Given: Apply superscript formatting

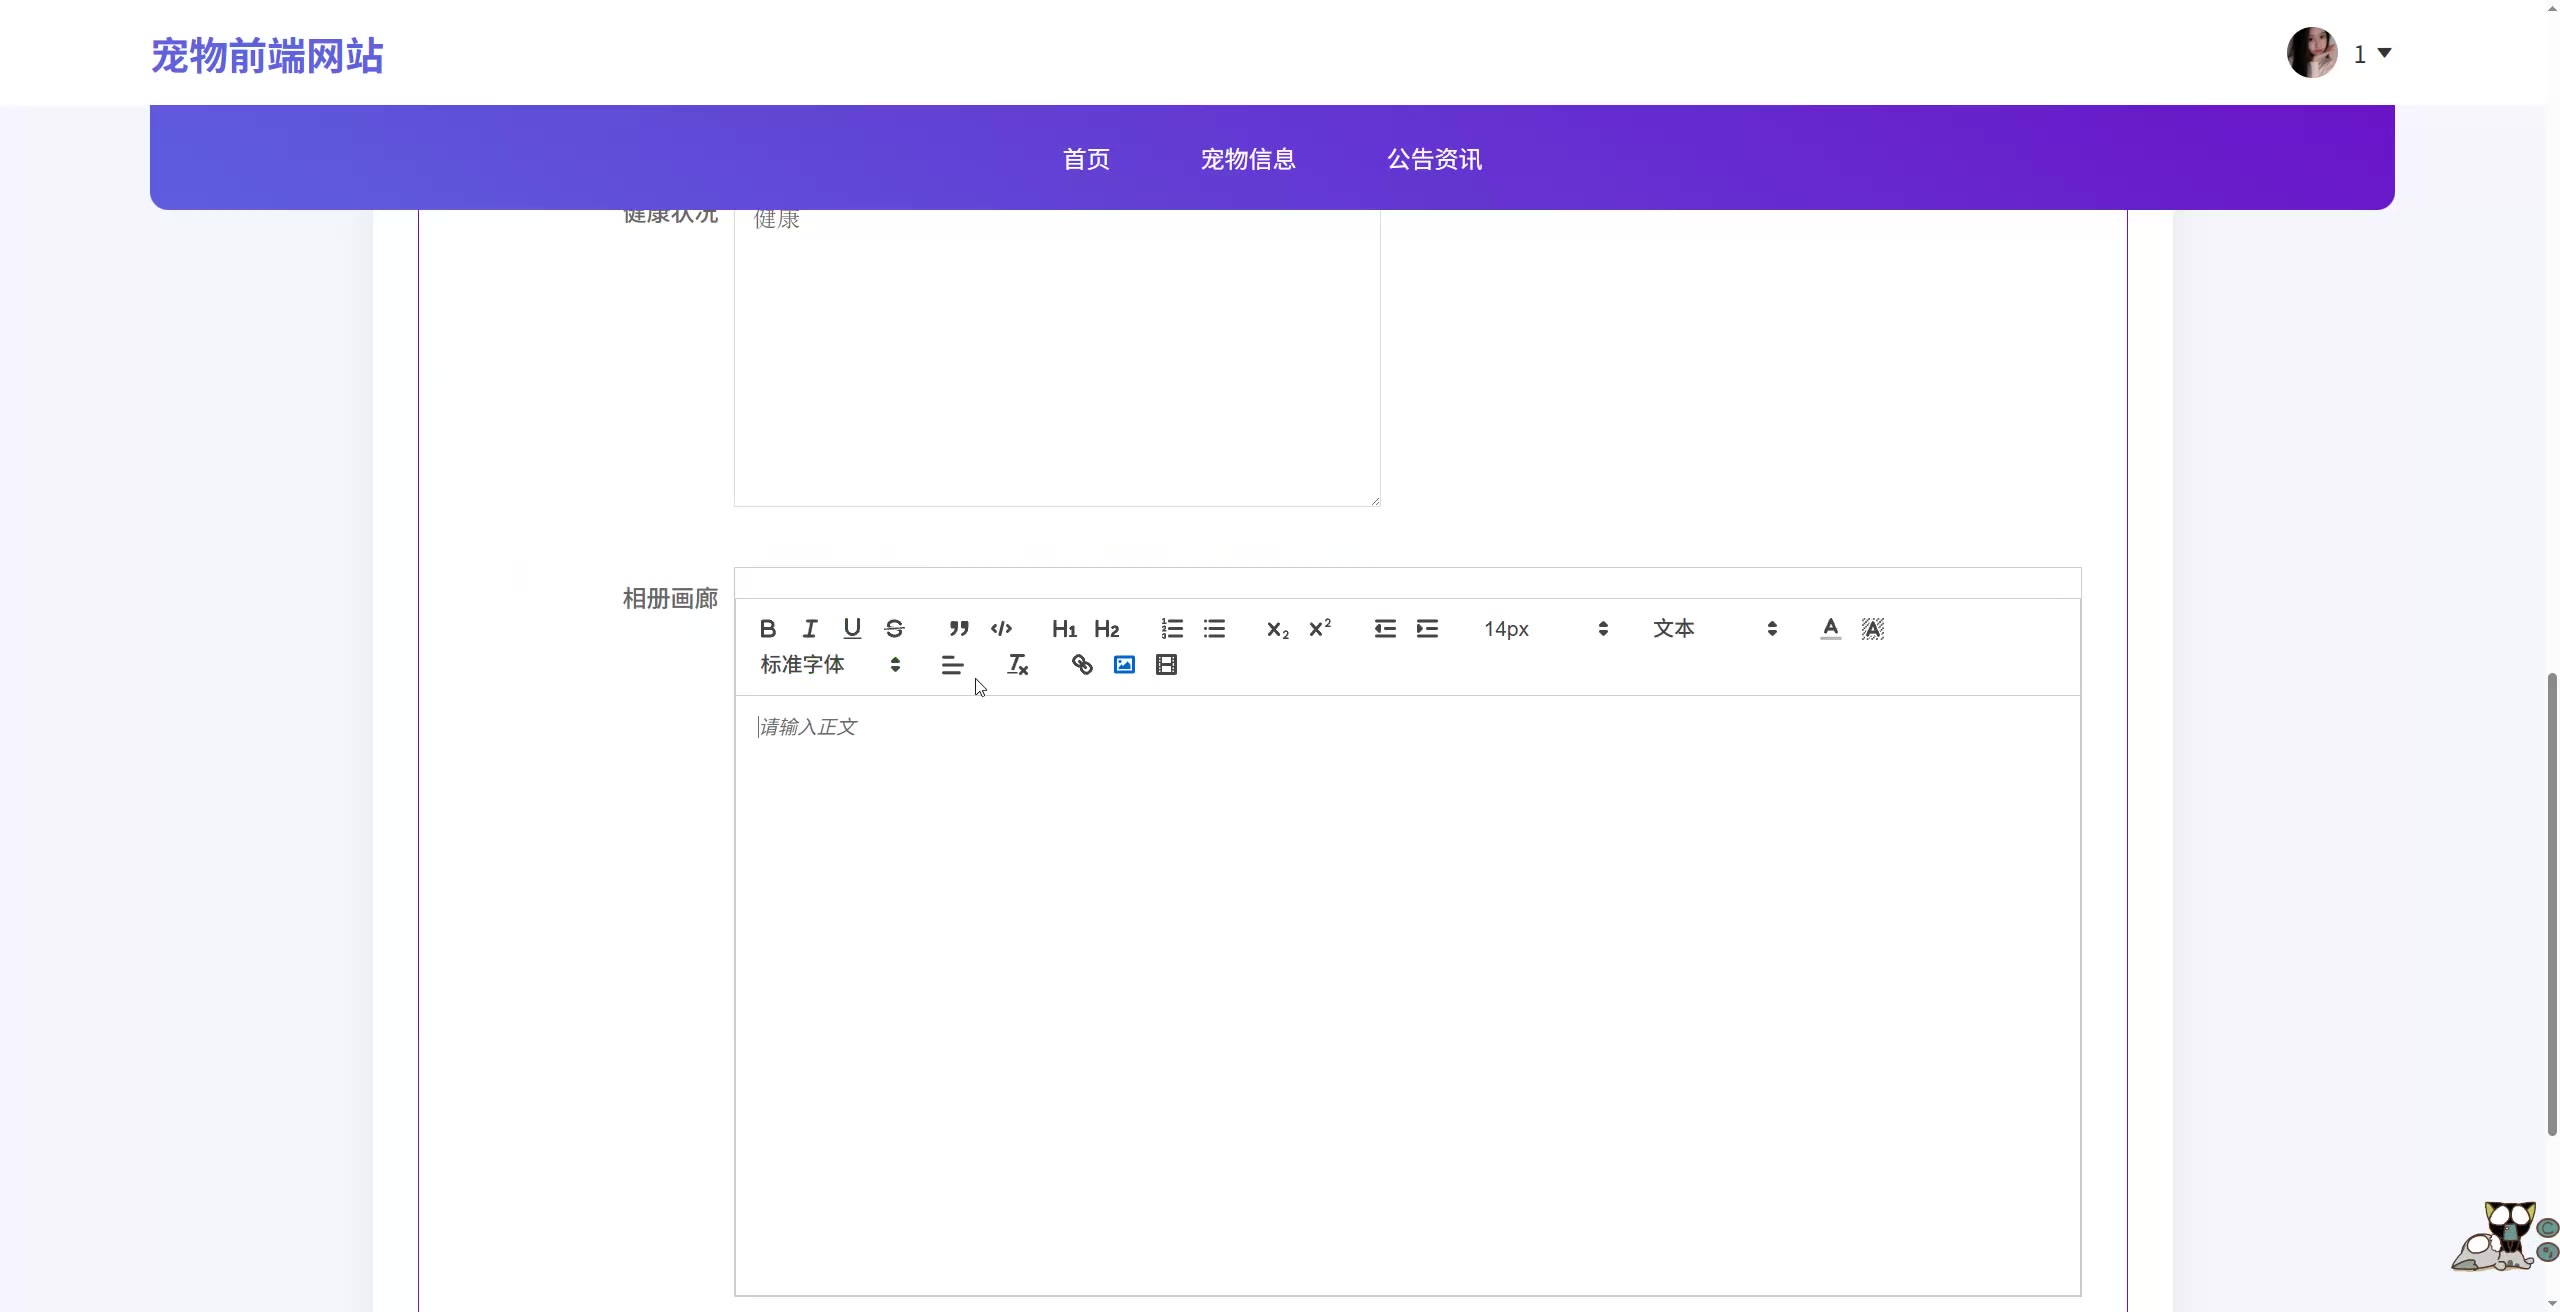Looking at the screenshot, I should click(1320, 629).
